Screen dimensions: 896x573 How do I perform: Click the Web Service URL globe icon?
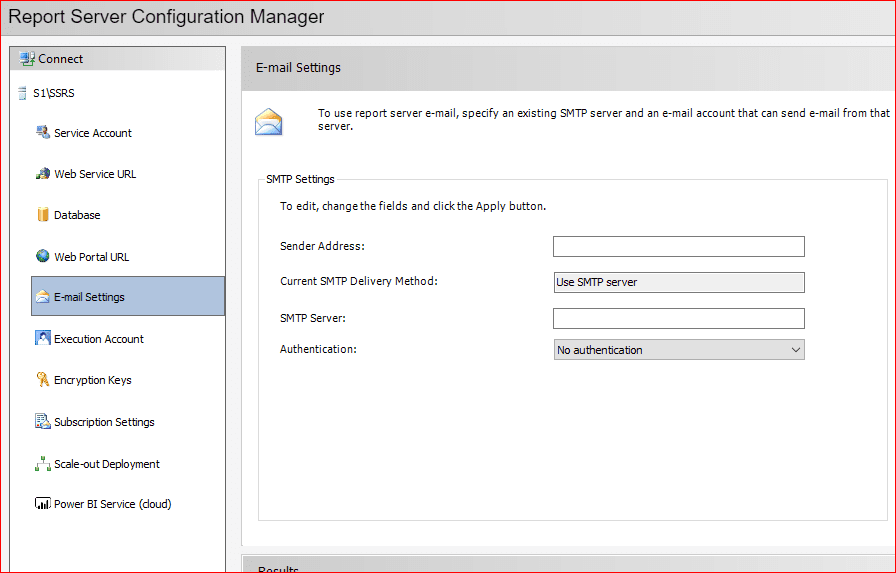(x=43, y=174)
